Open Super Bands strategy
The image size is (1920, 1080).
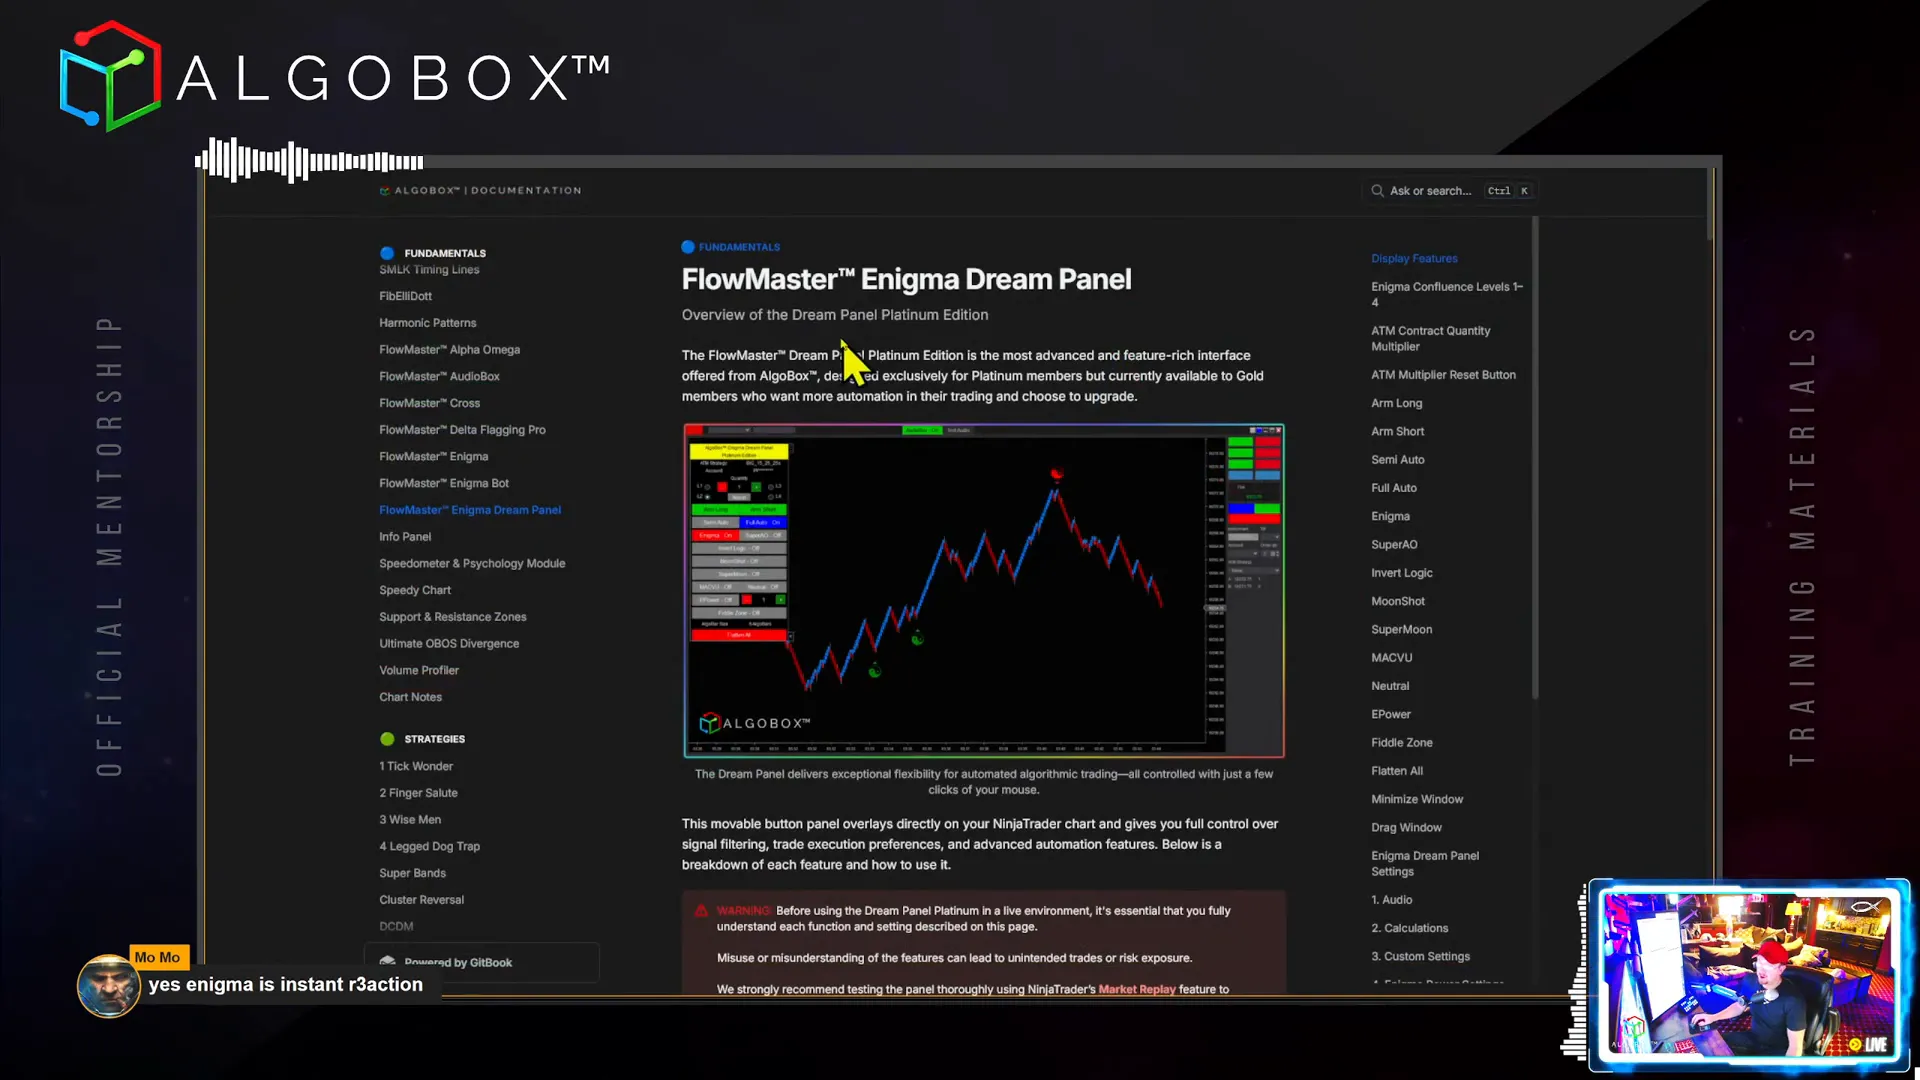tap(412, 874)
